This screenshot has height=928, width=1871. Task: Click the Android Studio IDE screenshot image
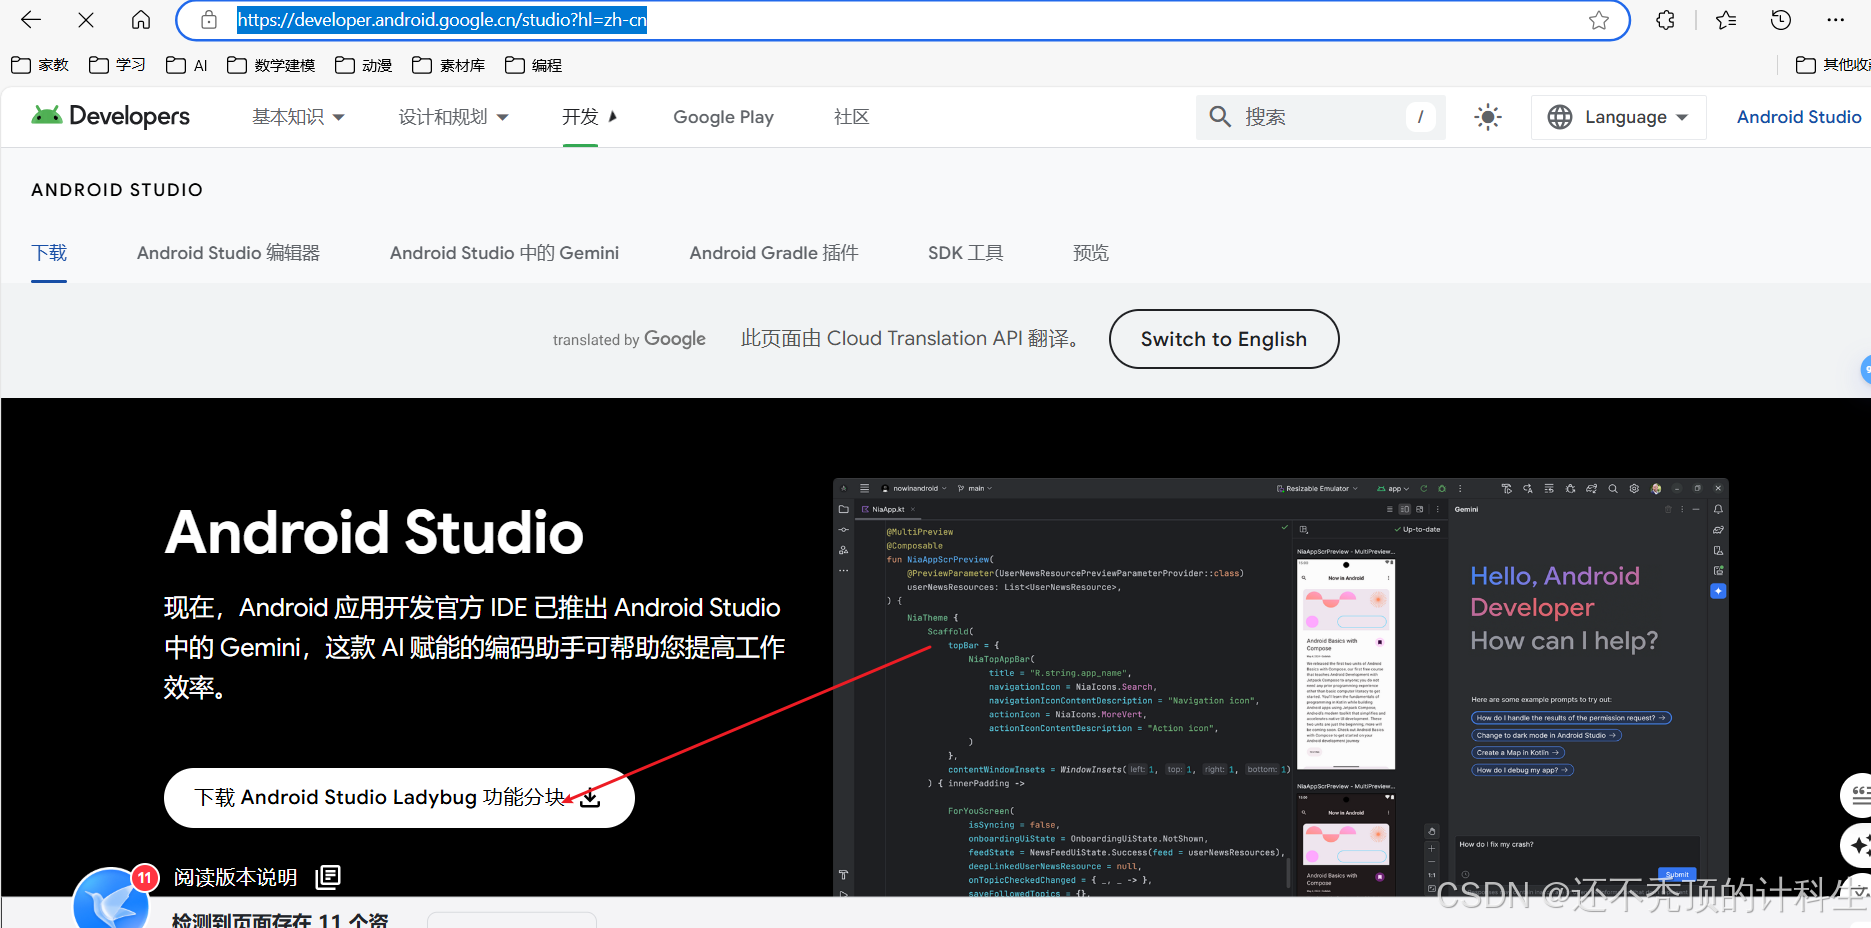coord(1280,687)
